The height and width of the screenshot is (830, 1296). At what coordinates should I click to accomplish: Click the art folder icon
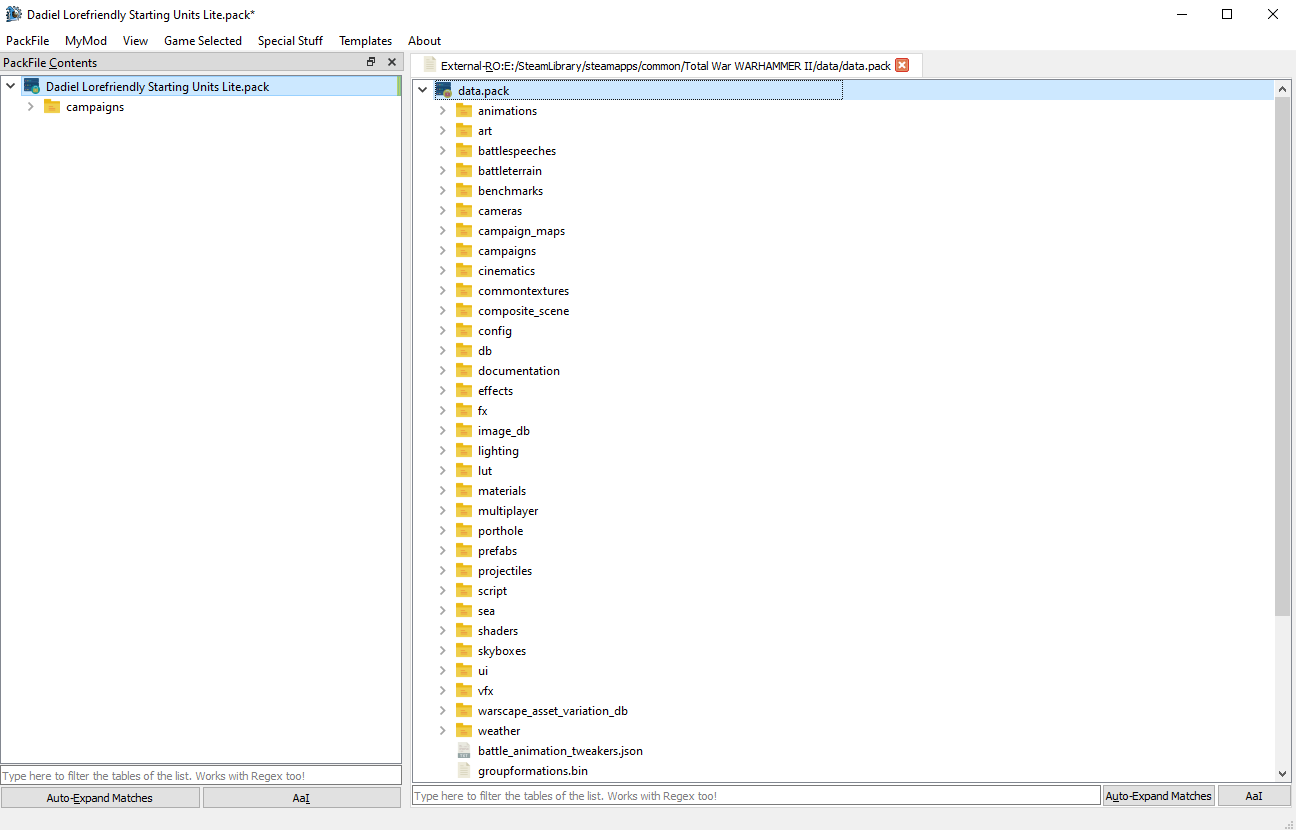464,131
